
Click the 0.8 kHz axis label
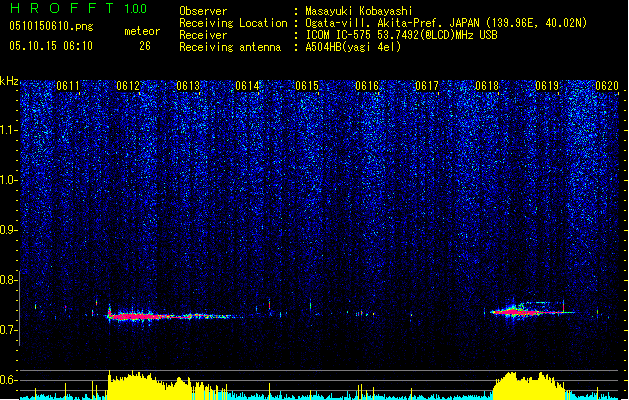coord(8,280)
